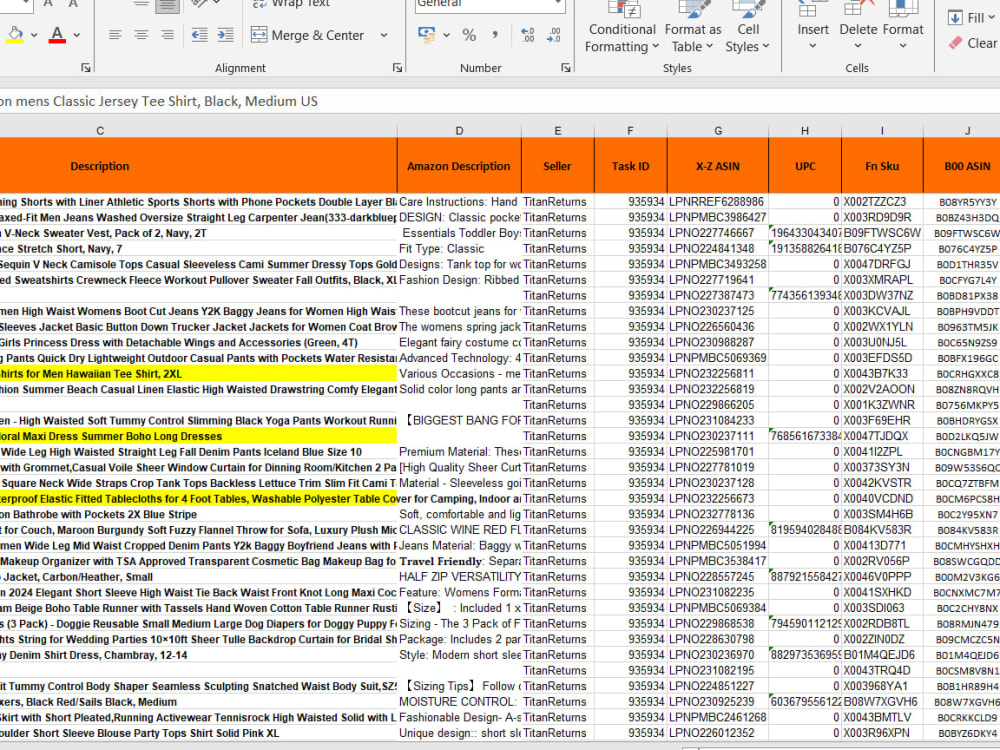Click the Decrease Decimal icon
Screen dimensions: 1000x750
(x=554, y=35)
